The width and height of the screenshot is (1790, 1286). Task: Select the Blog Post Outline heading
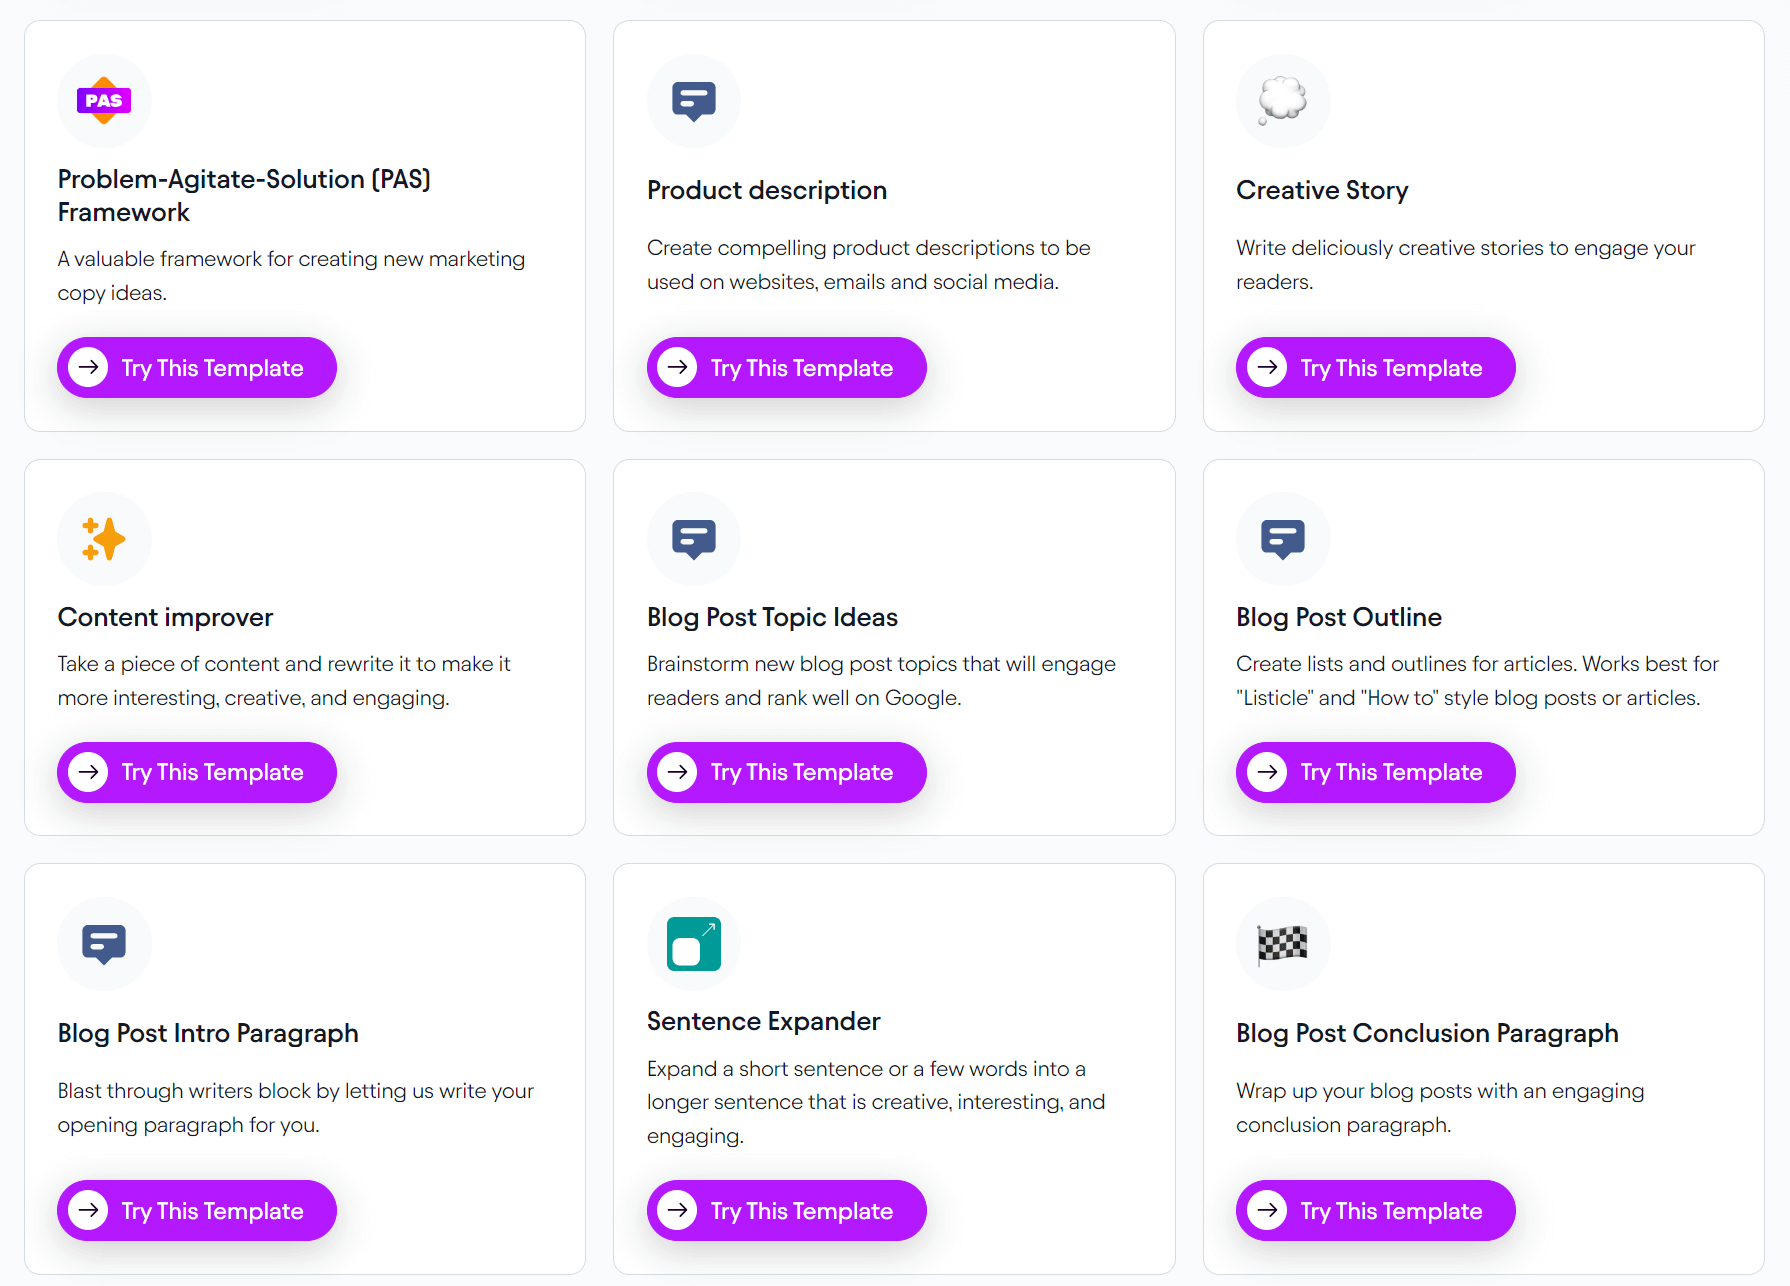pyautogui.click(x=1339, y=617)
